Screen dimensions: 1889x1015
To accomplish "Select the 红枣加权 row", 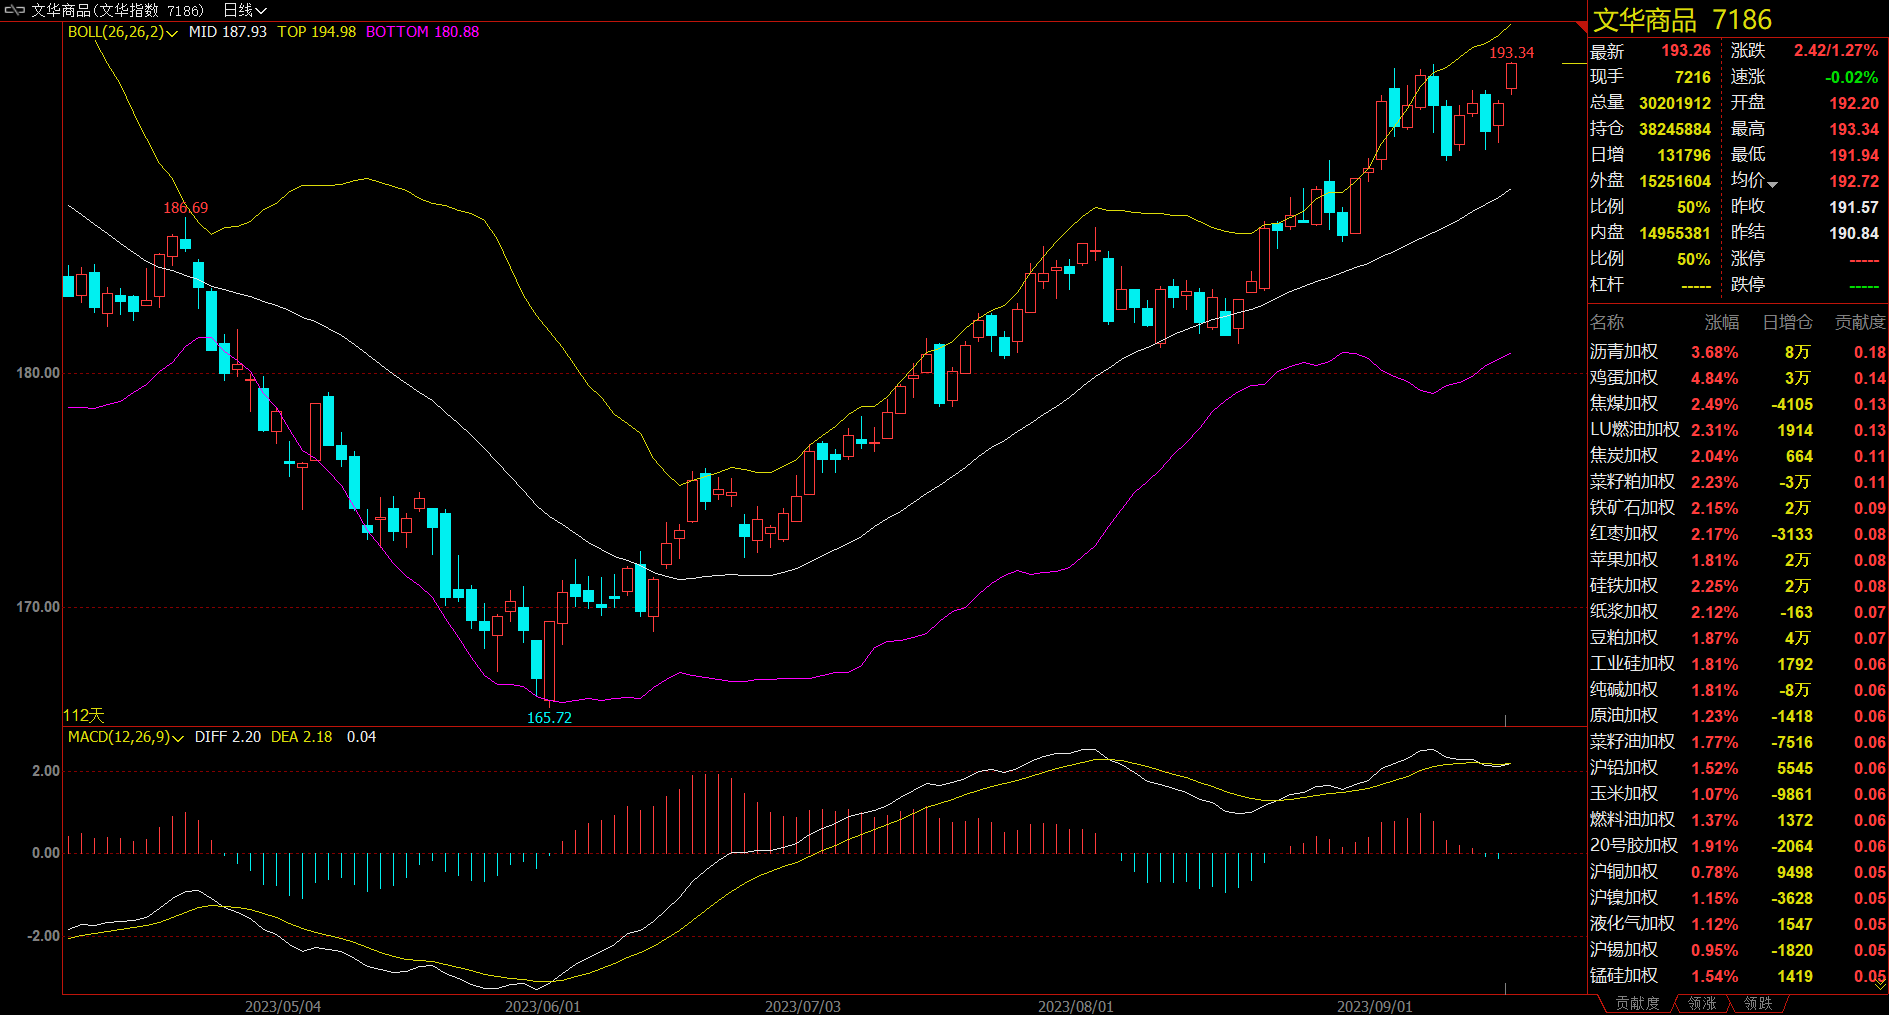I will (x=1738, y=534).
